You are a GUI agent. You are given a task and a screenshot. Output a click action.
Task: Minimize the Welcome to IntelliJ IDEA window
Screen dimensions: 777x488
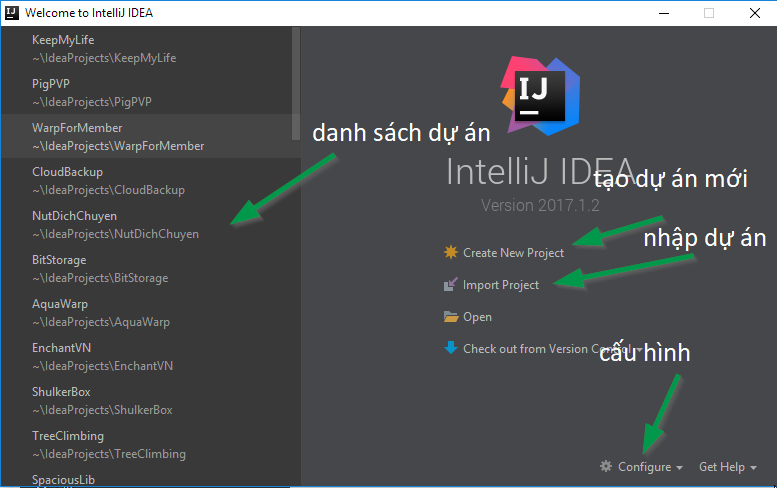(664, 13)
